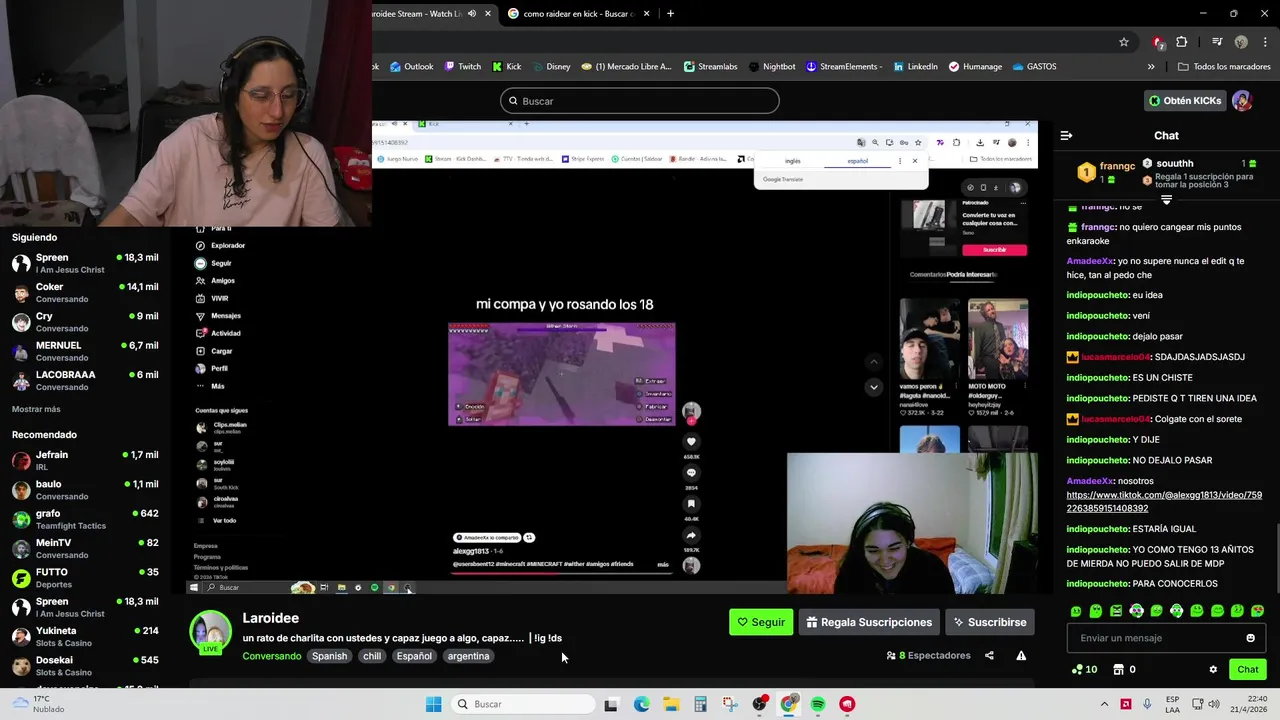
Task: Open Disney bookmark
Action: (x=551, y=67)
